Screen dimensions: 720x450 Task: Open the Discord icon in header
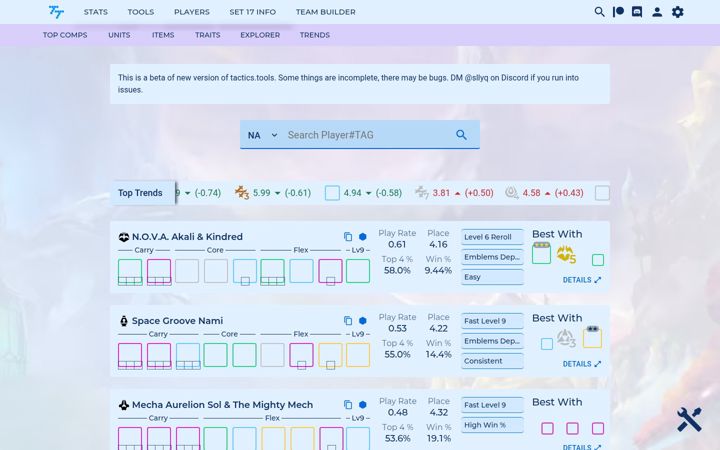(x=637, y=12)
